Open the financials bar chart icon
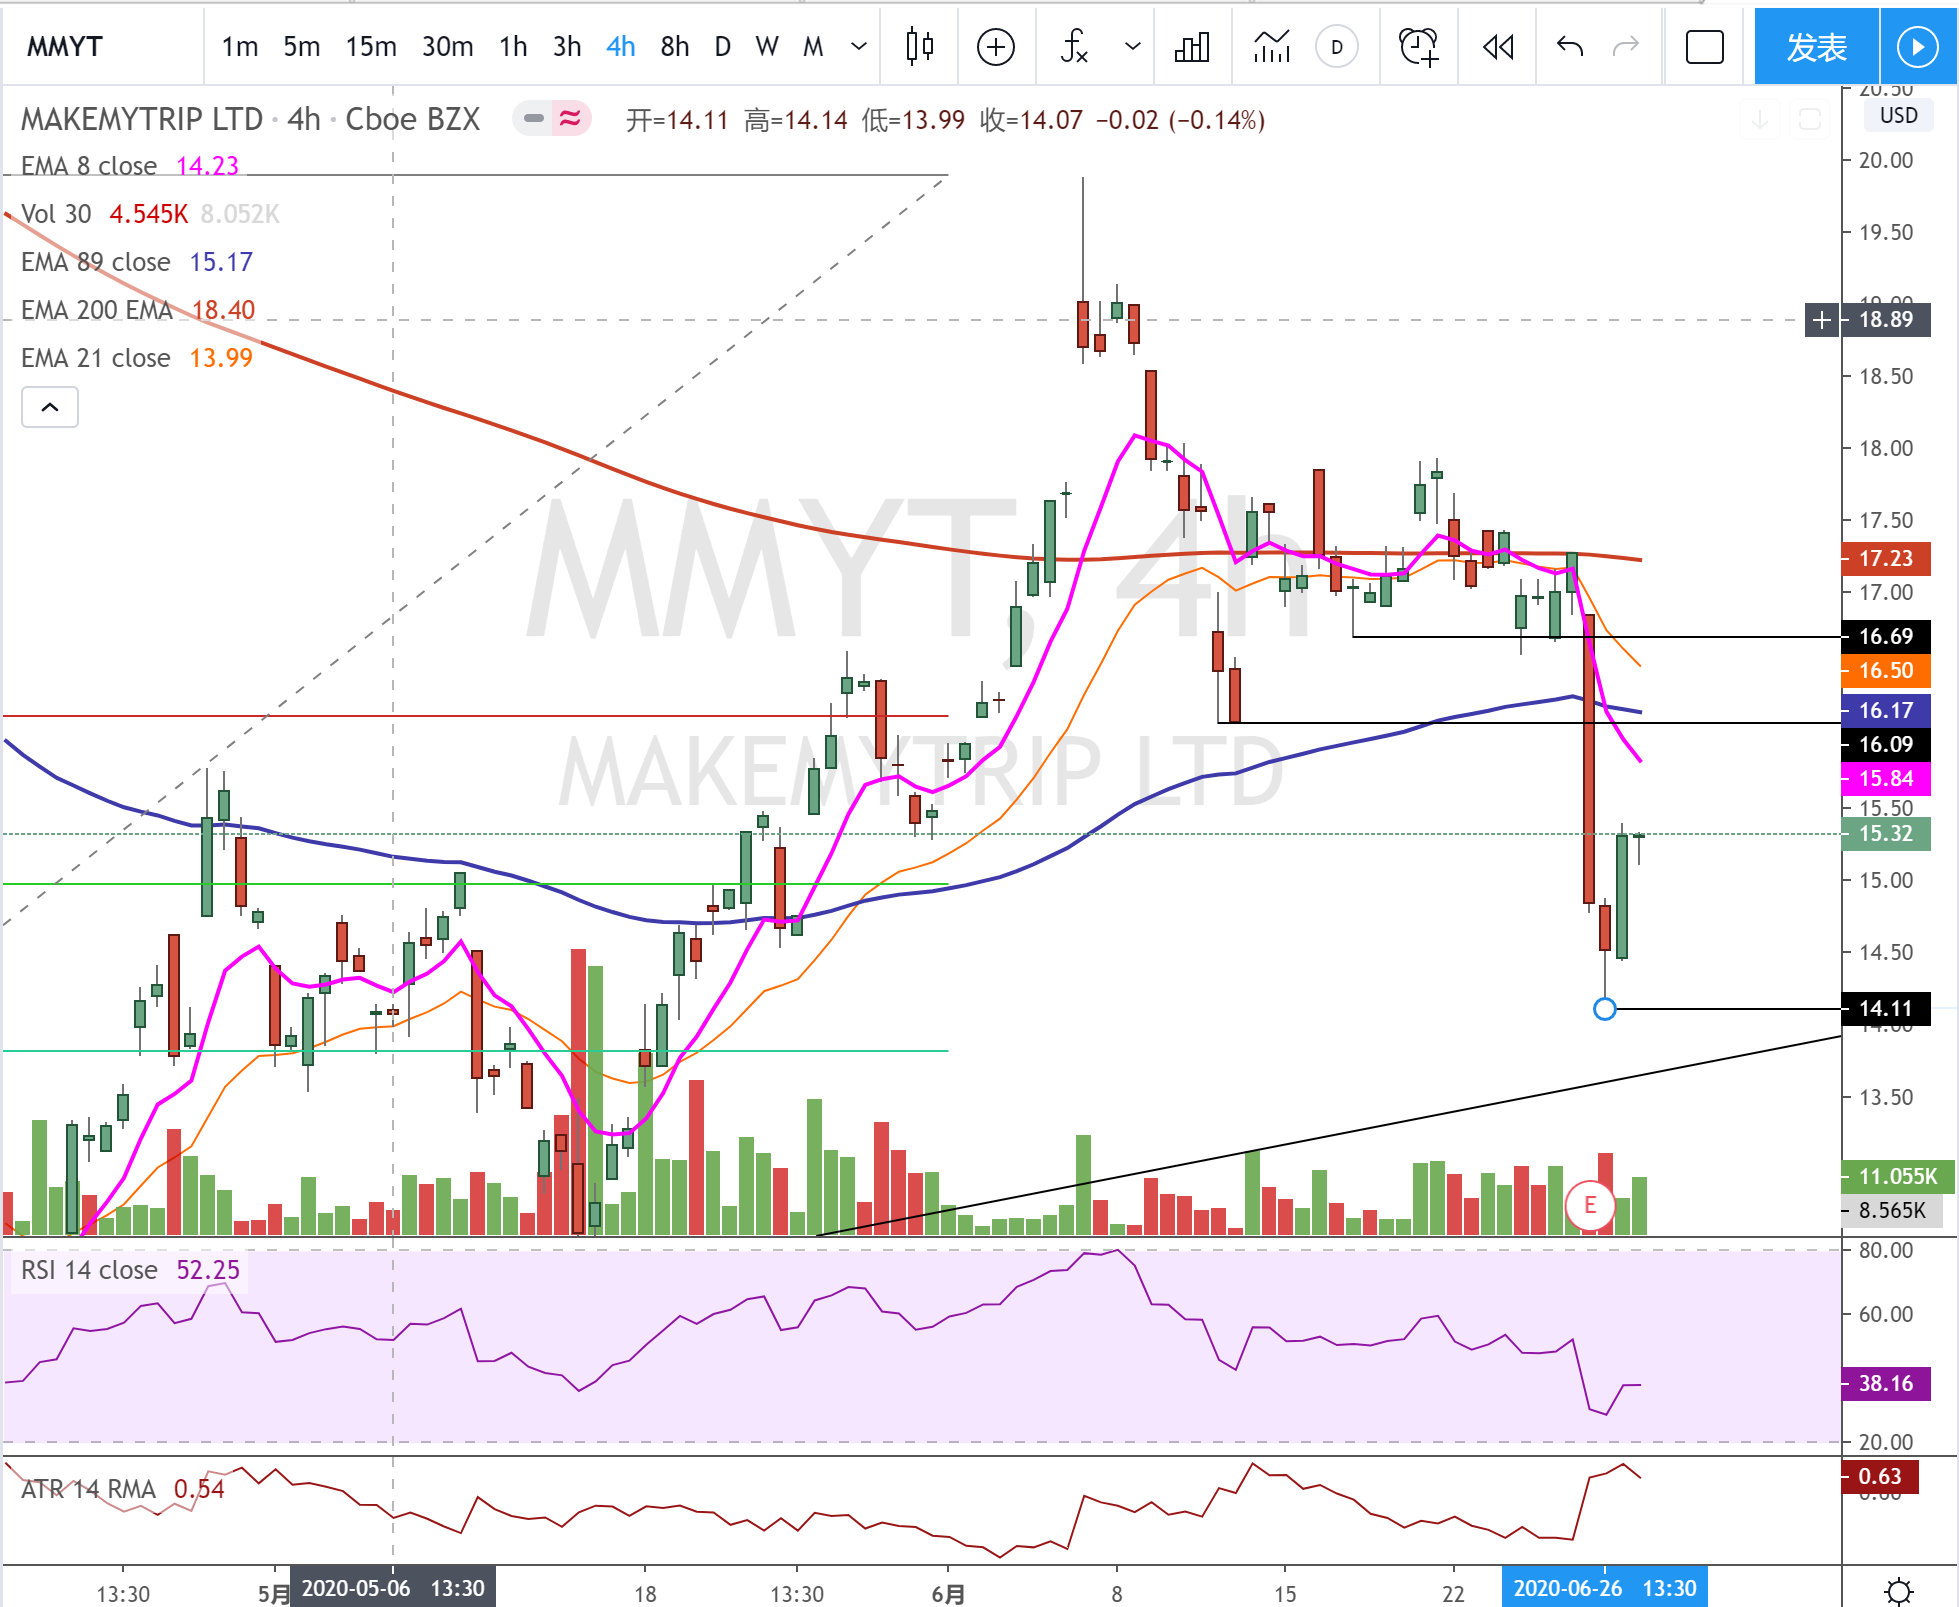Image resolution: width=1959 pixels, height=1607 pixels. click(x=1192, y=46)
